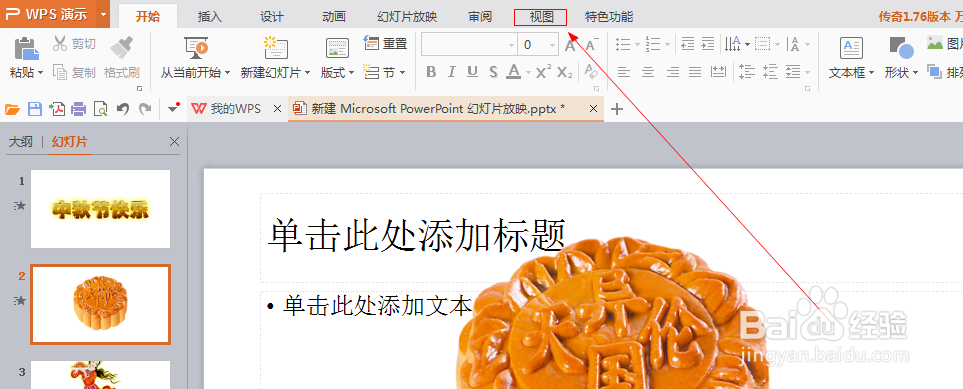Insert Shapes (形状) icon

(901, 48)
